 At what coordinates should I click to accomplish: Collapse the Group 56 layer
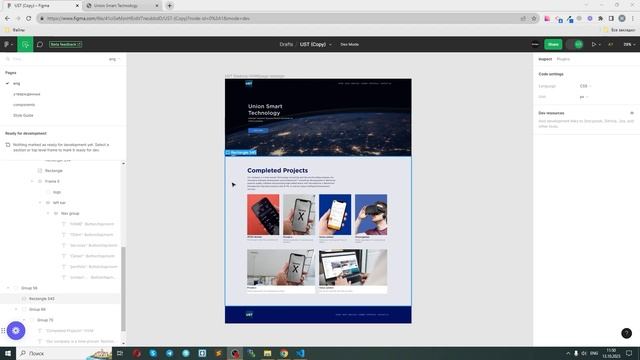(x=8, y=288)
